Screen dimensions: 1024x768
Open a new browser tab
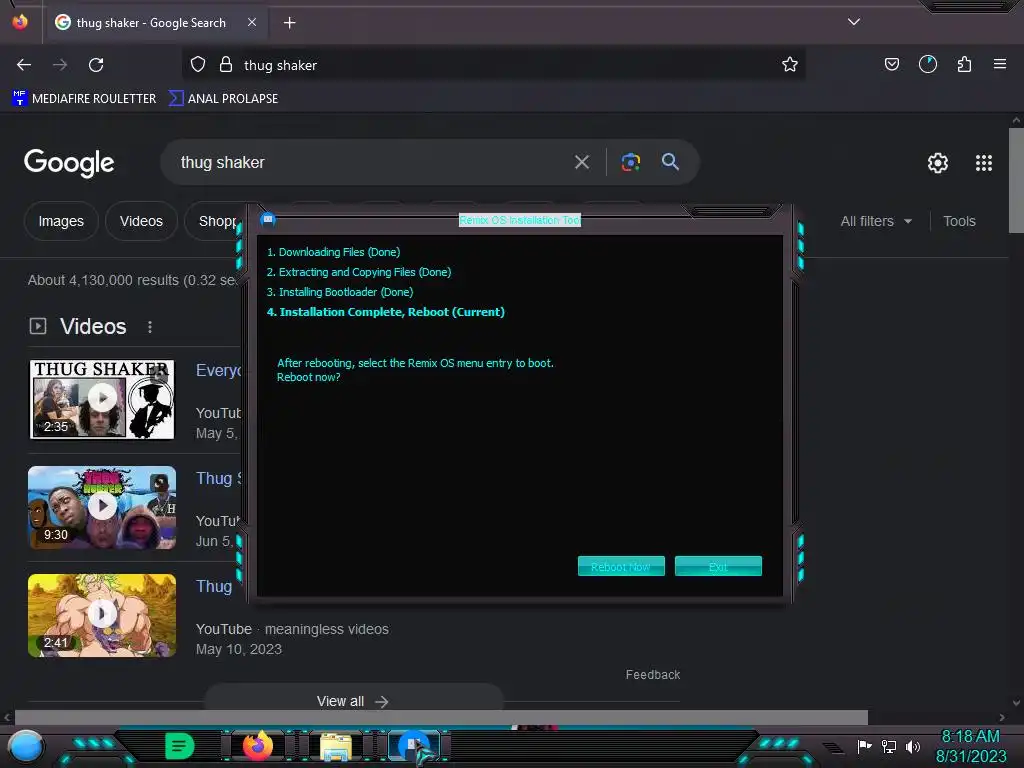(289, 23)
